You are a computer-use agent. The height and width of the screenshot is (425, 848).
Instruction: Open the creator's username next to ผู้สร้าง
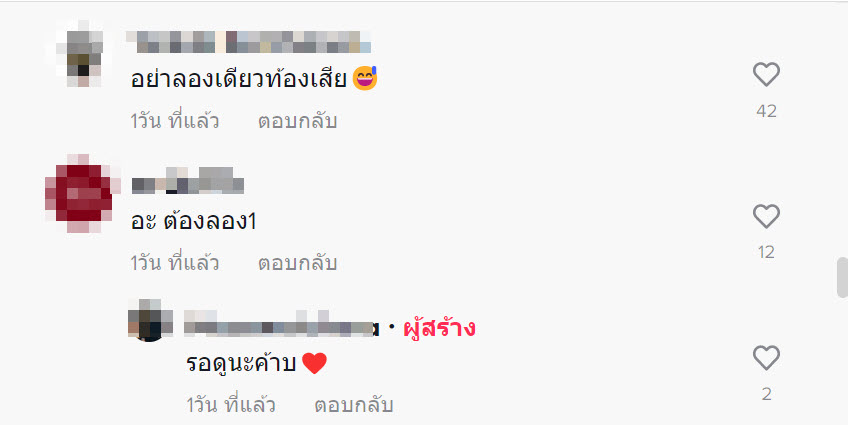[281, 325]
